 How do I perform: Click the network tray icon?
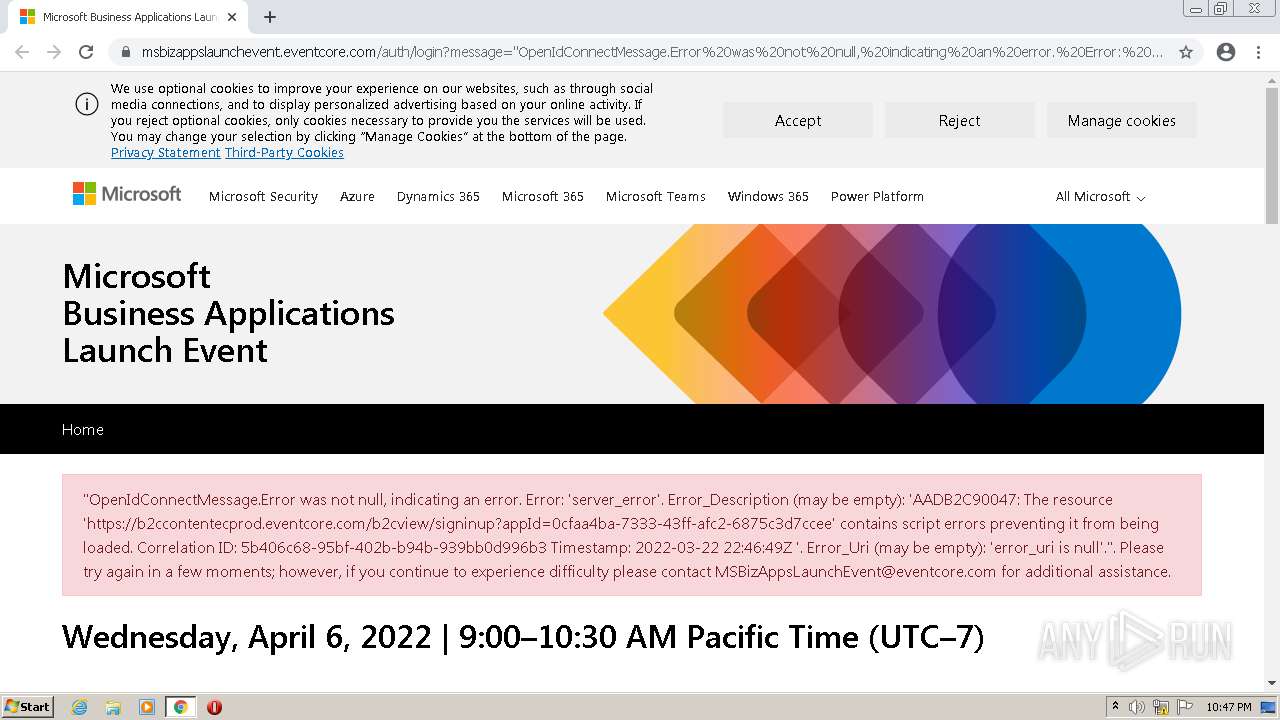[1161, 707]
